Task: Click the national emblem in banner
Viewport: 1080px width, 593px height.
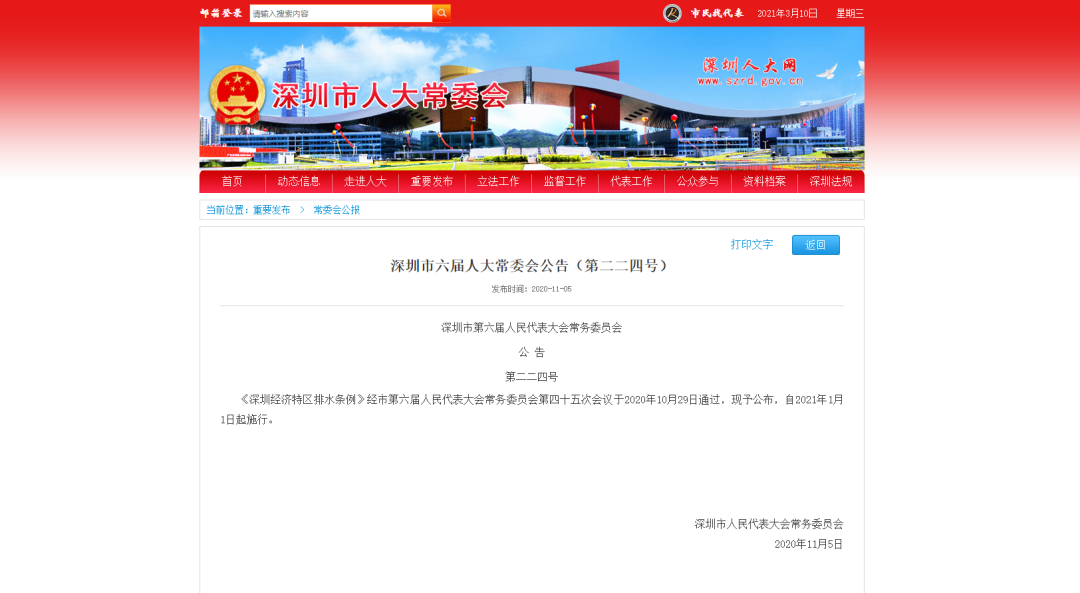Action: (238, 96)
